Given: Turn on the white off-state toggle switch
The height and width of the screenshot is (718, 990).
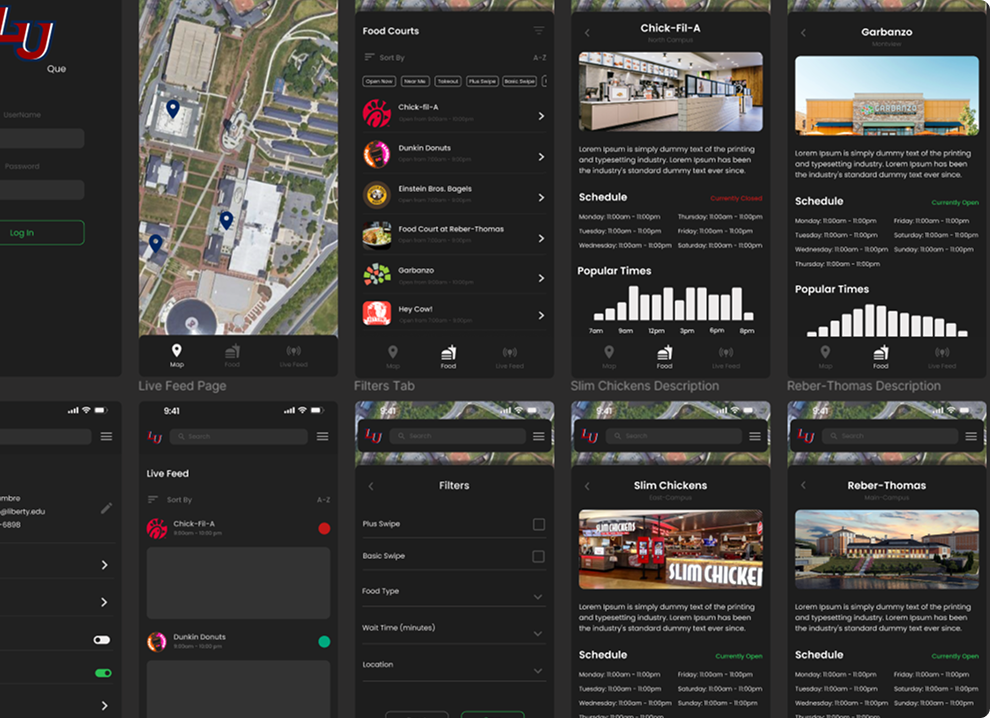Looking at the screenshot, I should tap(102, 640).
